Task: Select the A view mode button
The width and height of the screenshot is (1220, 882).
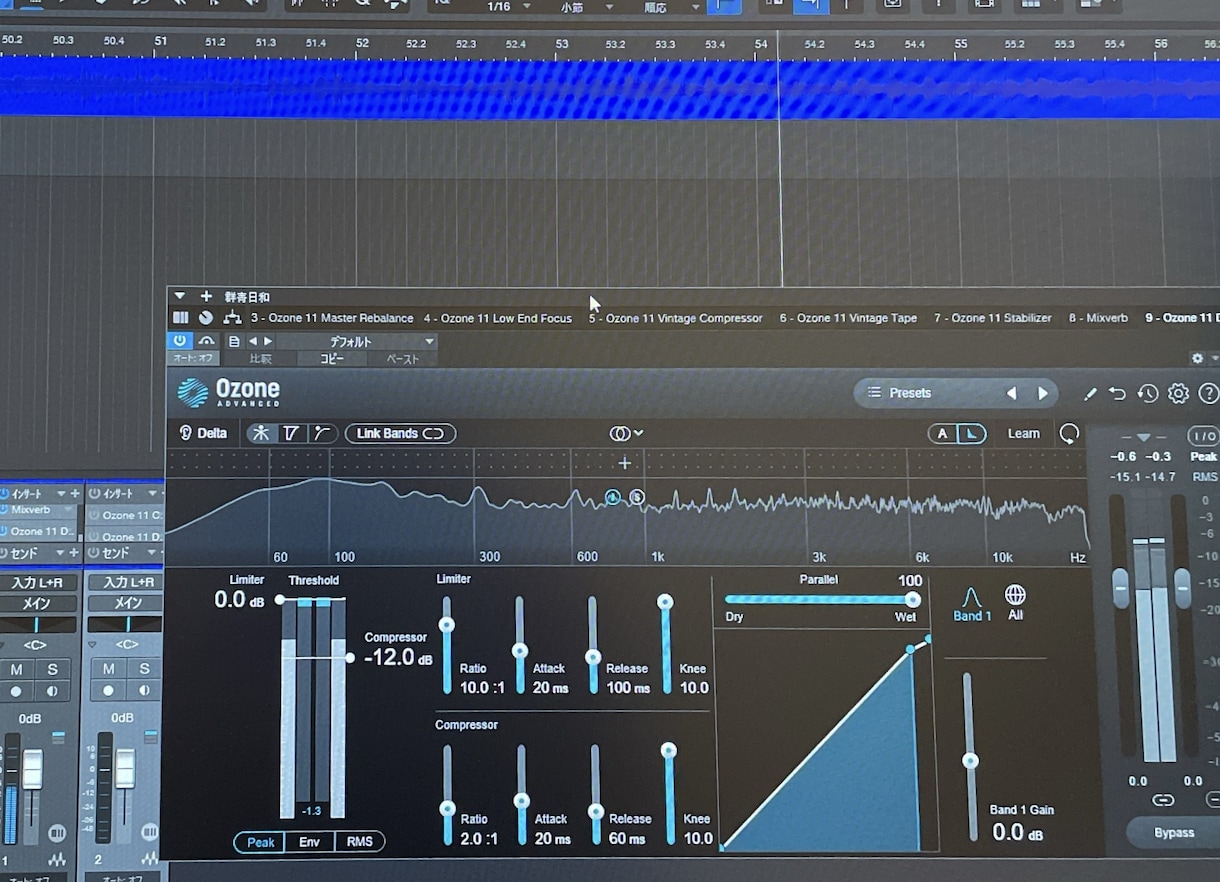Action: tap(942, 434)
